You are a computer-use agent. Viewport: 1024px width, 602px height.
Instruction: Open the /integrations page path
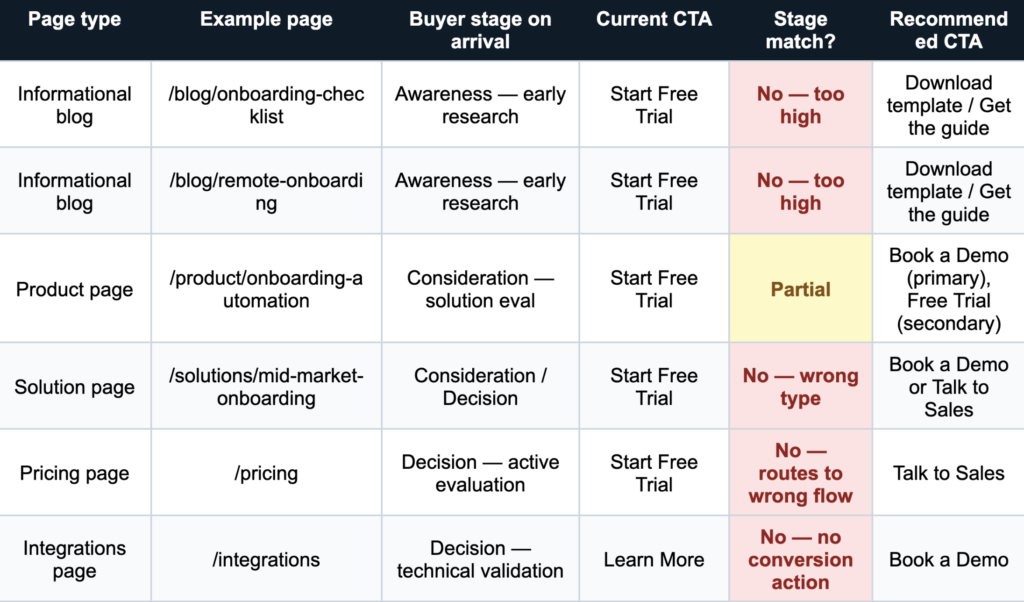[266, 559]
